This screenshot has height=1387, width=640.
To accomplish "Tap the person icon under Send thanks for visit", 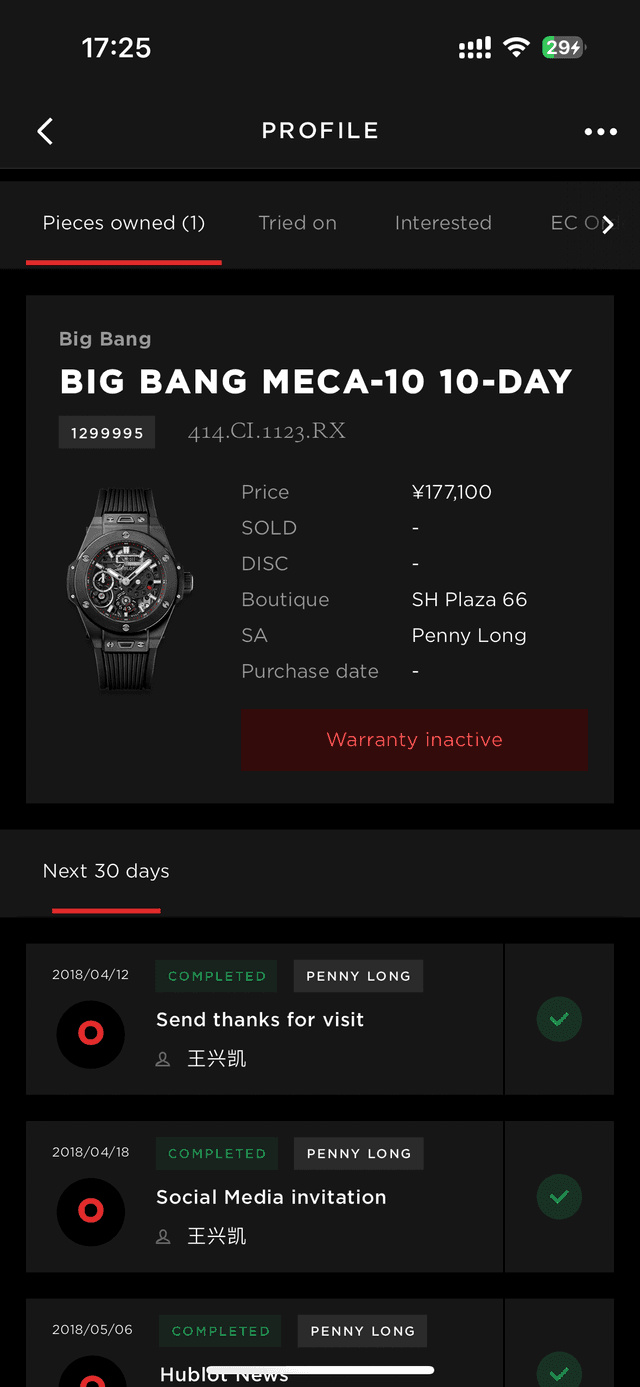I will coord(163,1059).
